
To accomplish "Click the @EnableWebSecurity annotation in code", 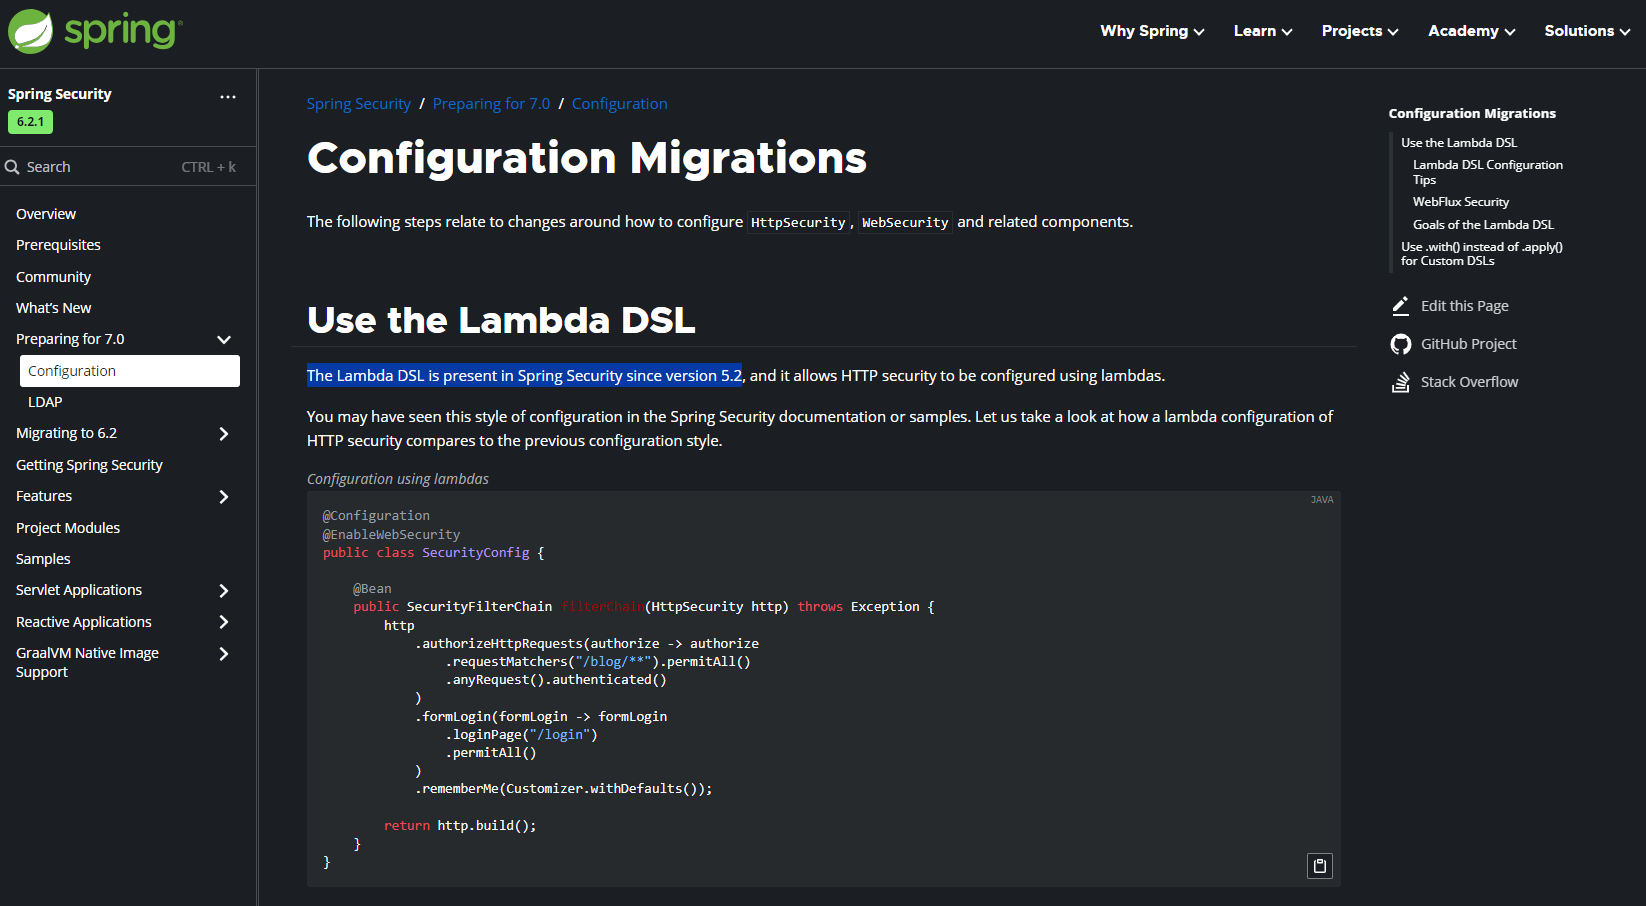I will (x=391, y=535).
